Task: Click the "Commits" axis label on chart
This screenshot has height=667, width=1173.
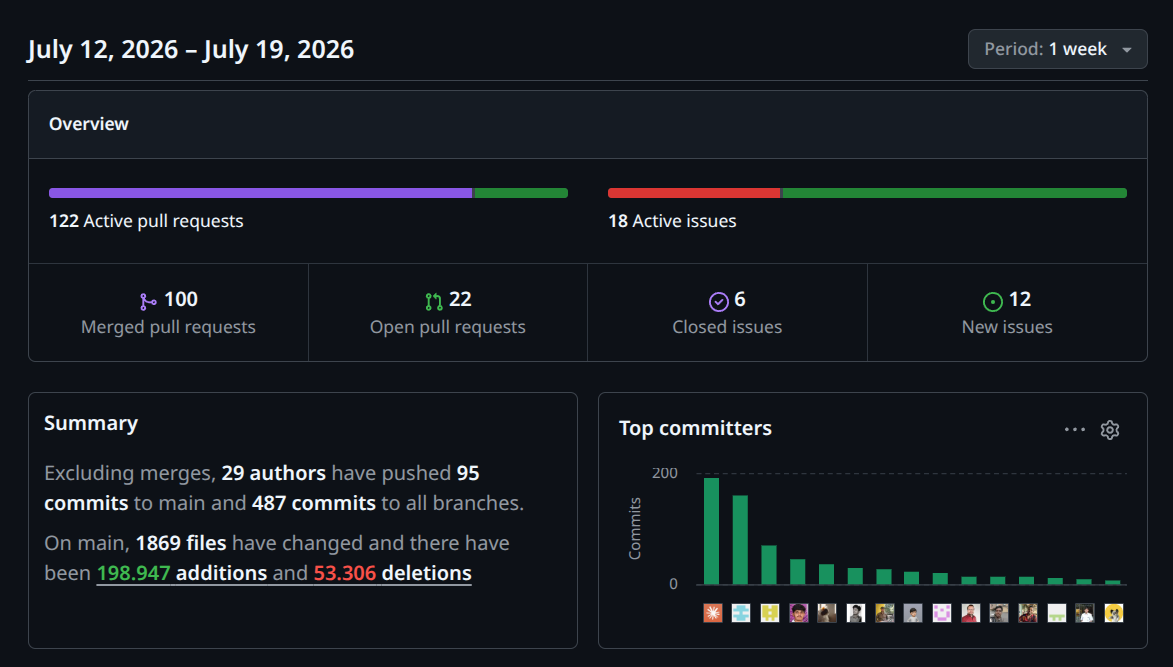Action: click(x=635, y=529)
